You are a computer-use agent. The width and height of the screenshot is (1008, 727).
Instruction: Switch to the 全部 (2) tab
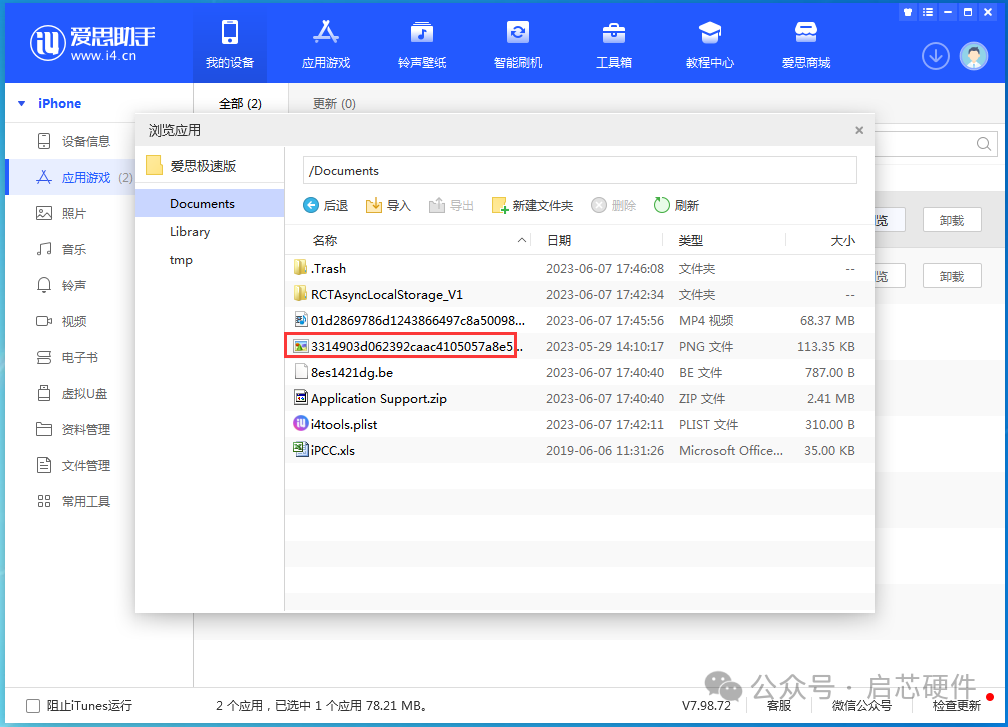[240, 103]
